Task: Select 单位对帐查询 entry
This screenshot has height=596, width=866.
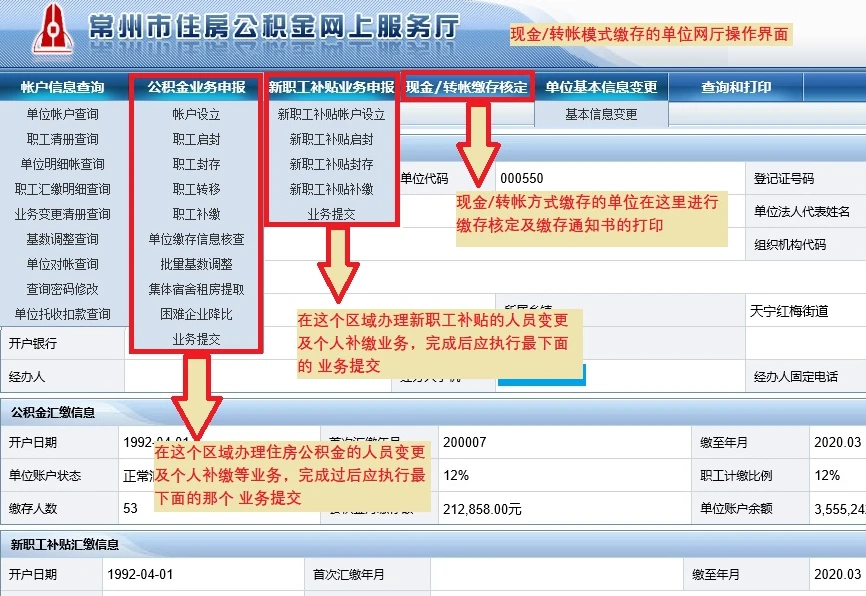Action: click(62, 264)
